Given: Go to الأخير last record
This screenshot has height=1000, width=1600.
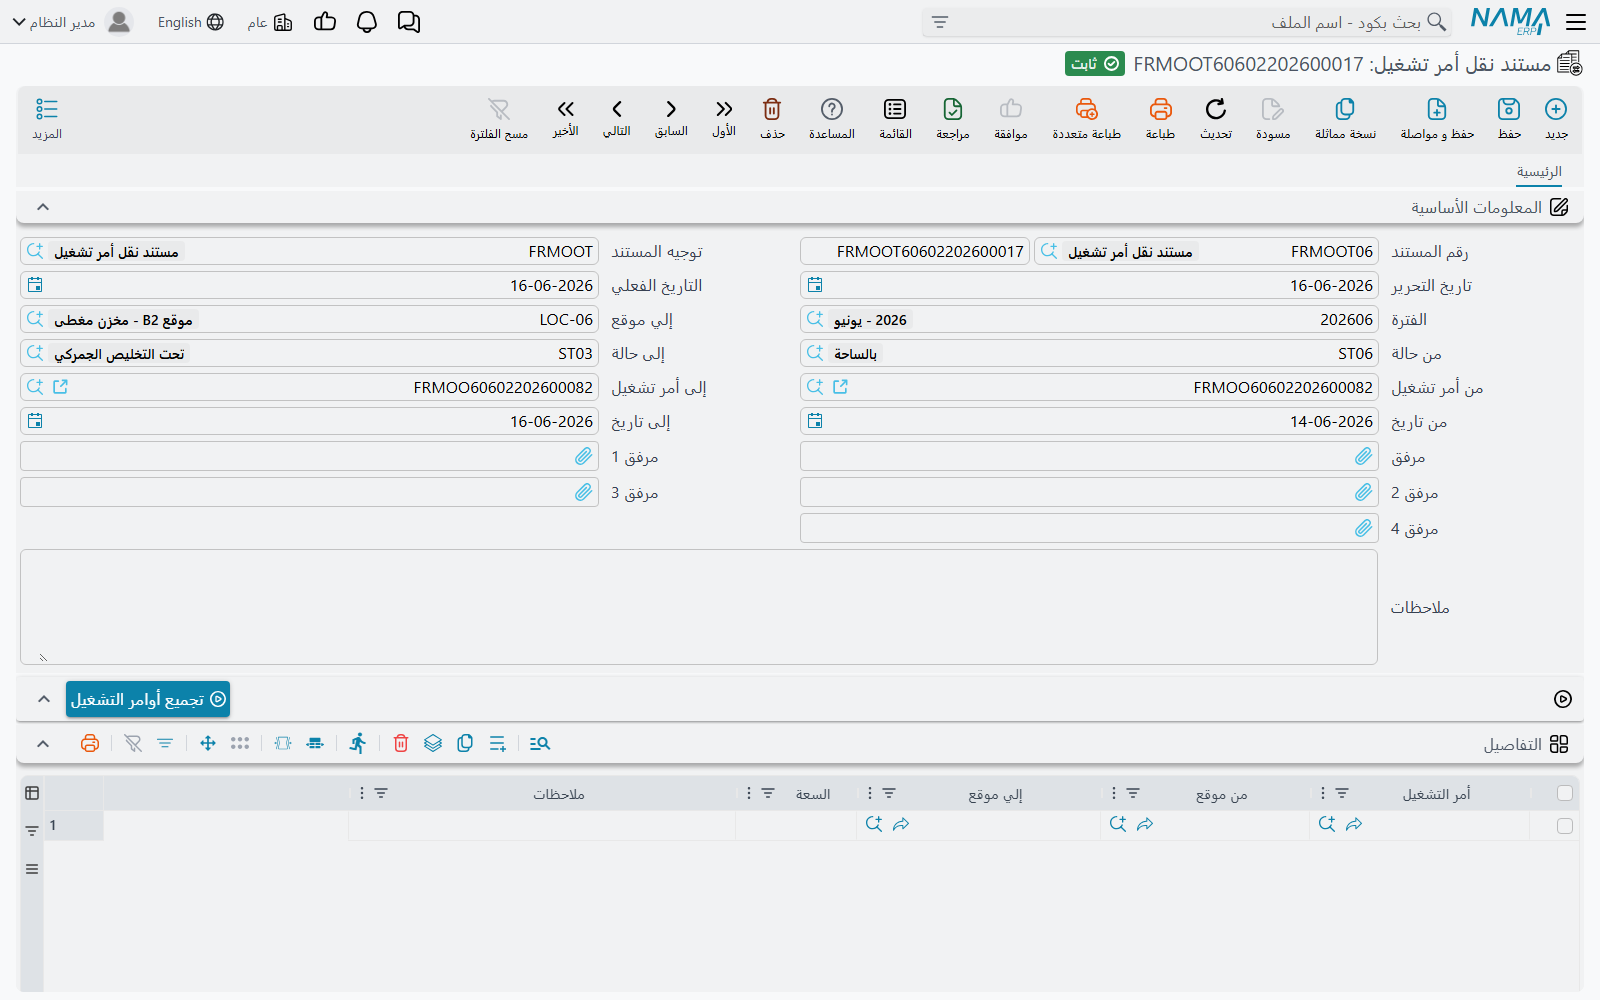Looking at the screenshot, I should 566,118.
